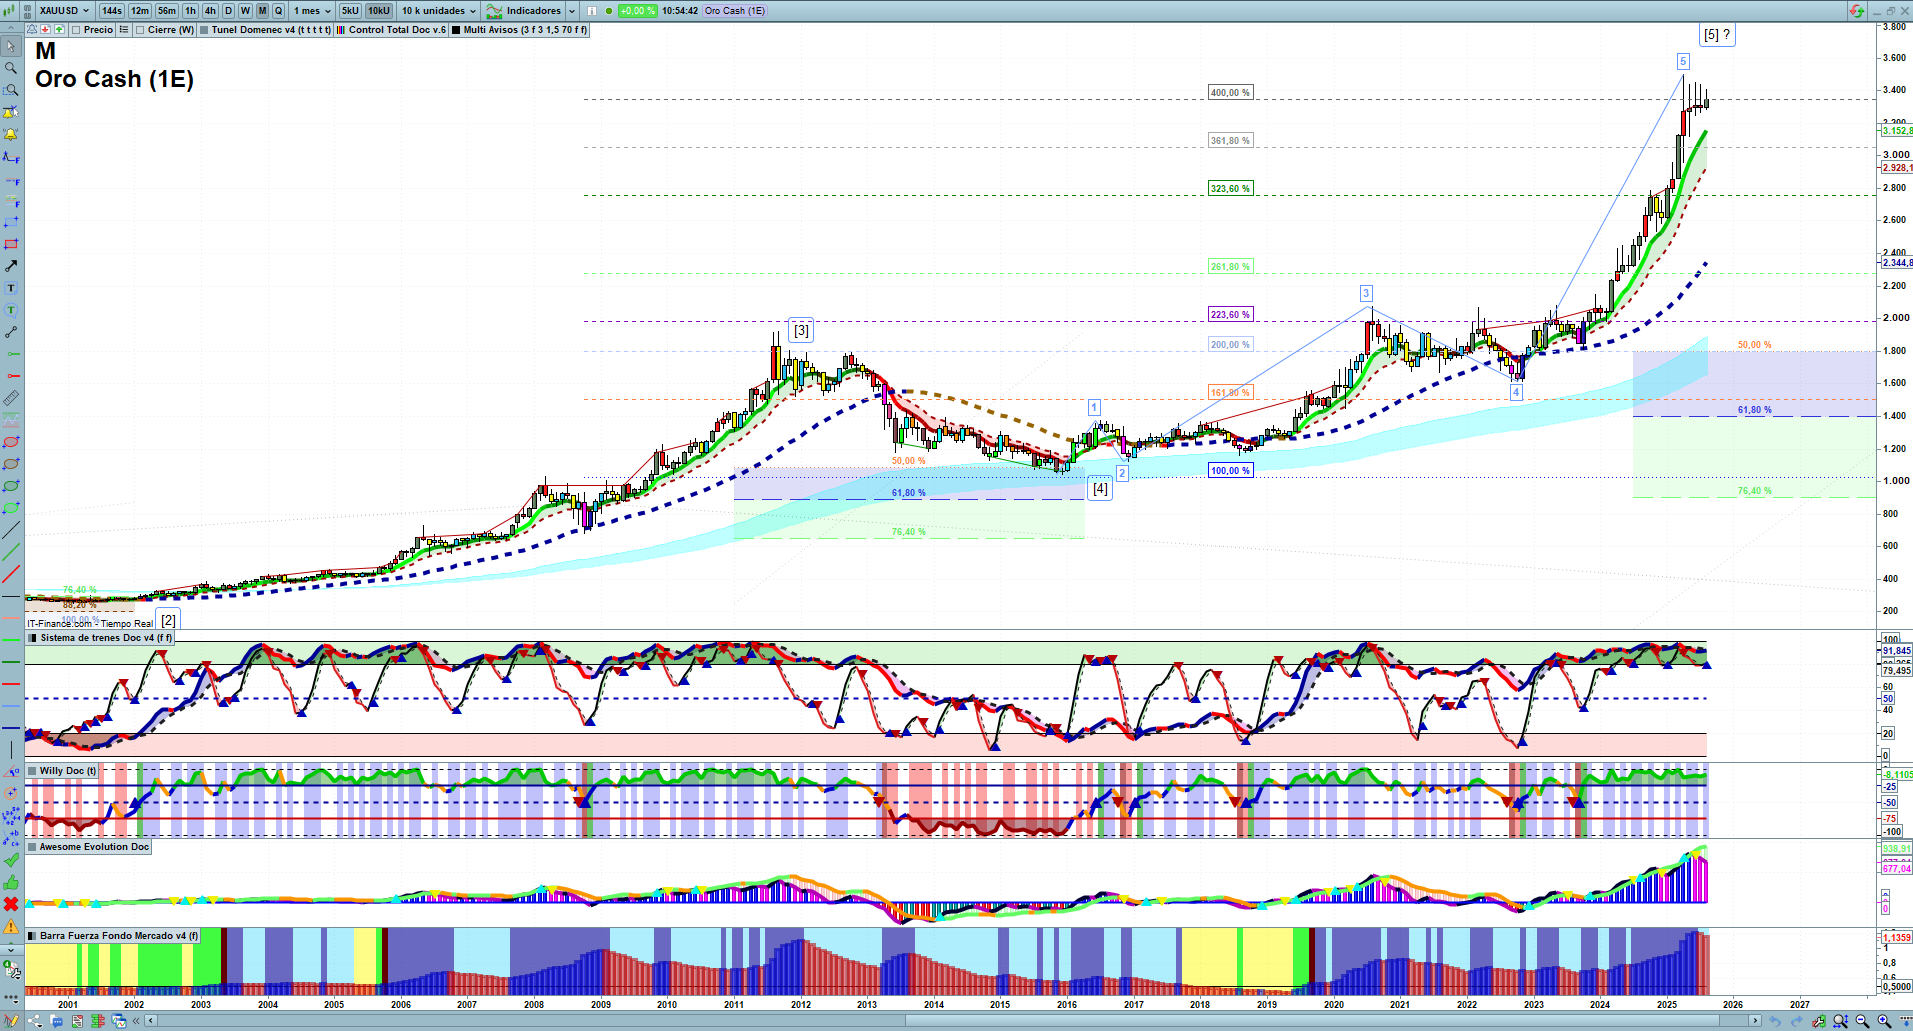Open the Multi Avisos indicator settings
The image size is (1913, 1031).
tap(519, 30)
